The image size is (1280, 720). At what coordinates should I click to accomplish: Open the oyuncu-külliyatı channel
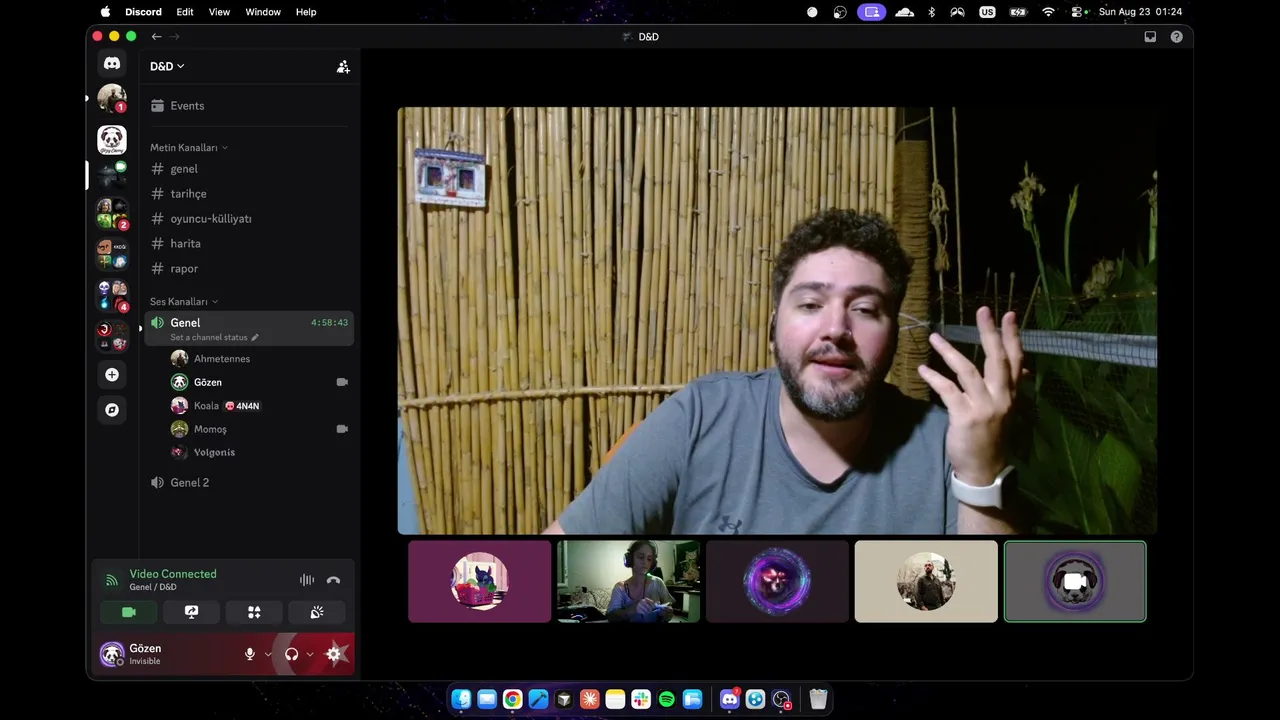click(249, 219)
